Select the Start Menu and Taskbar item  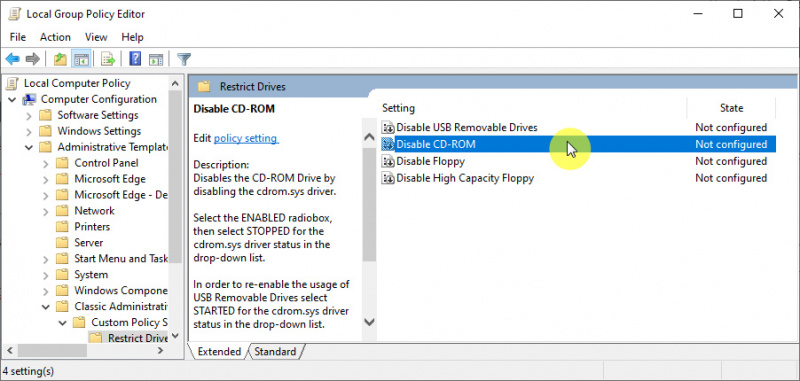pos(121,259)
